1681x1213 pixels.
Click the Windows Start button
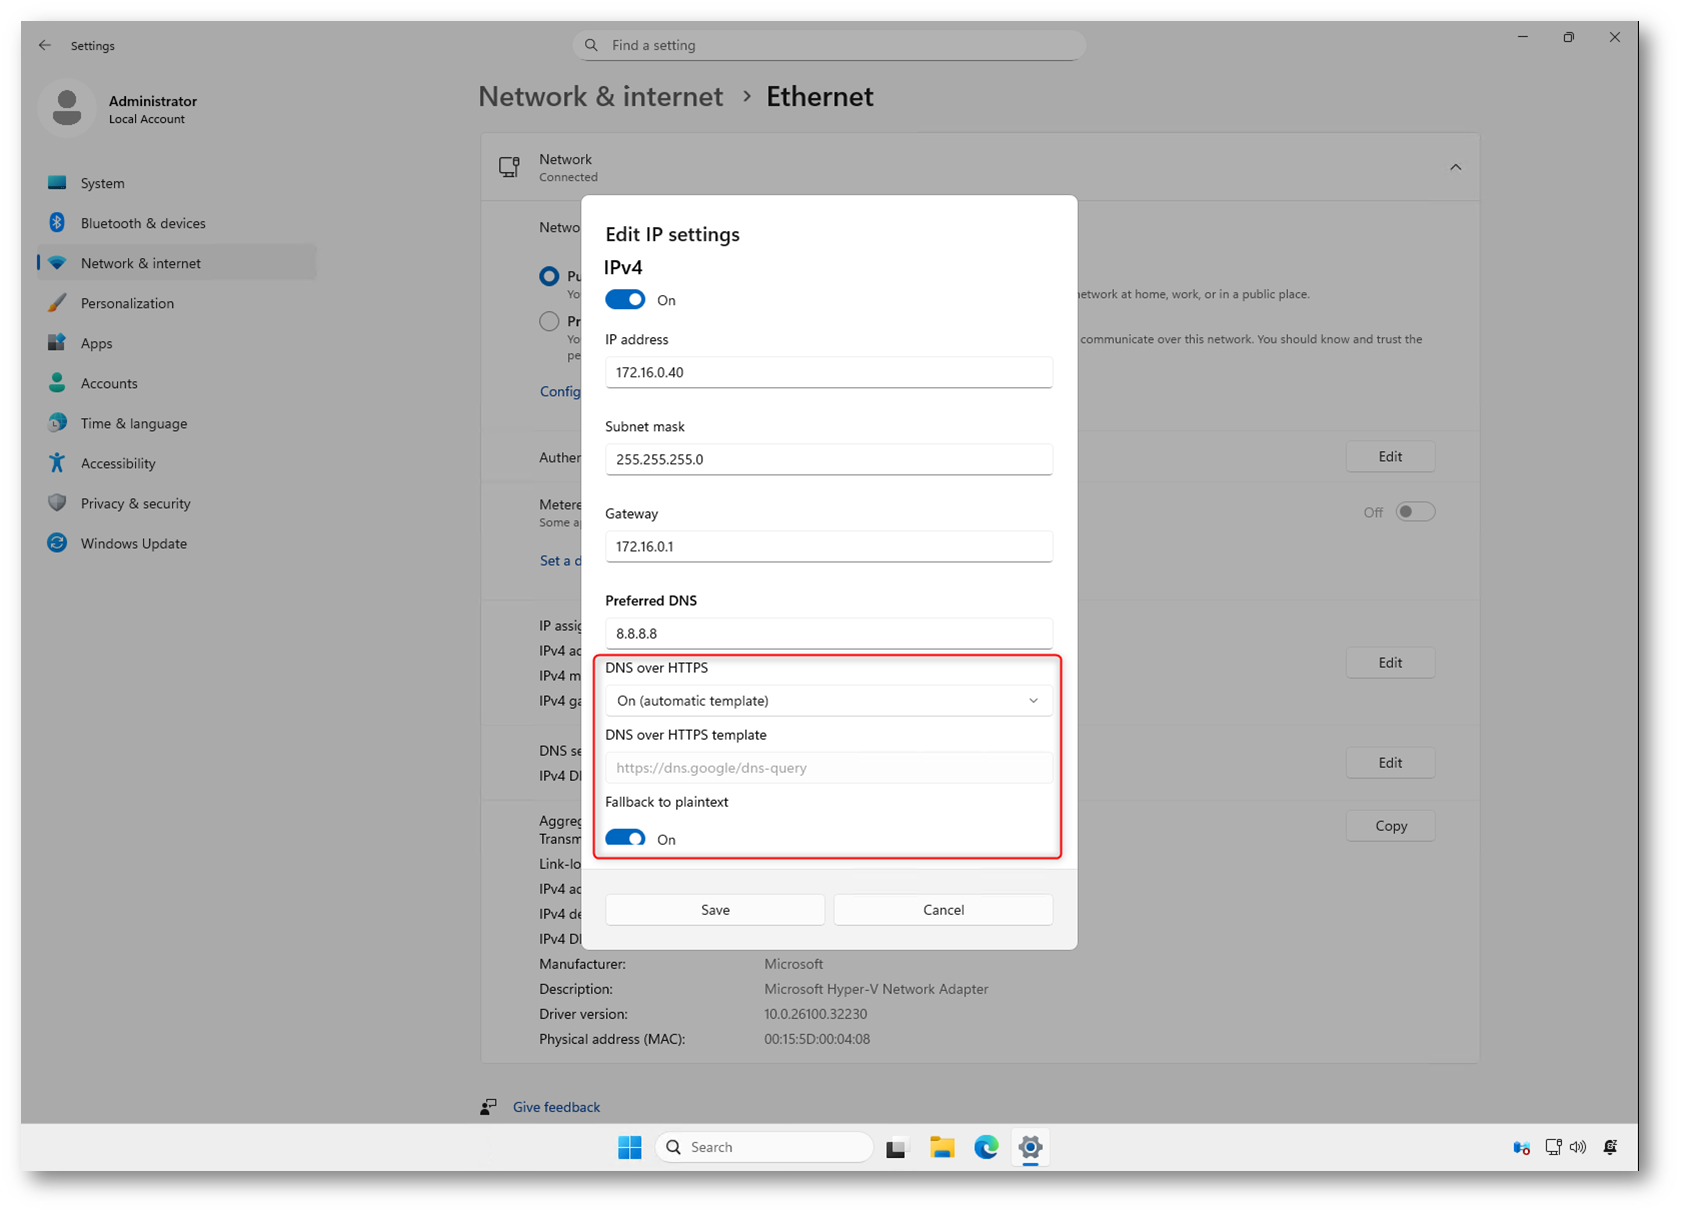point(629,1147)
